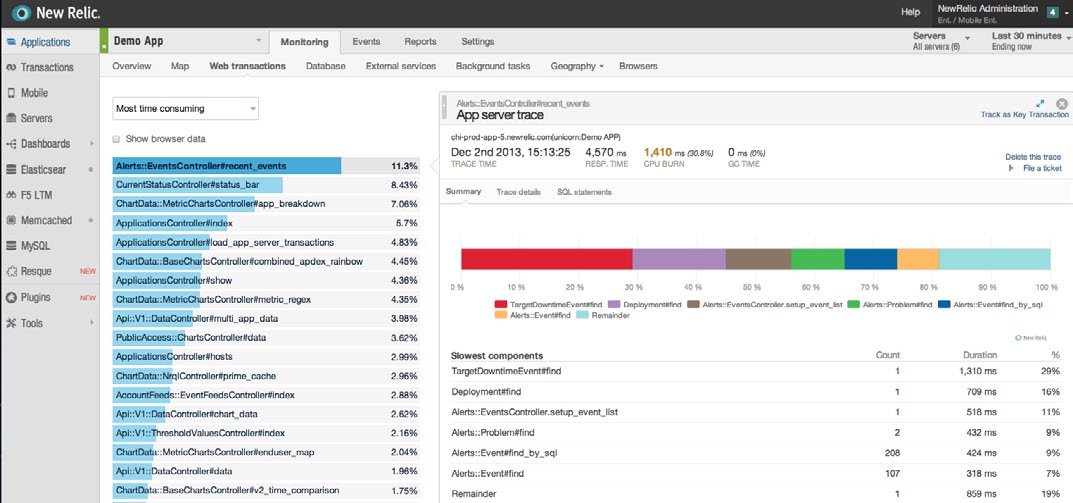Expand trace panel with arrows icon
1073x503 pixels.
click(x=1040, y=103)
